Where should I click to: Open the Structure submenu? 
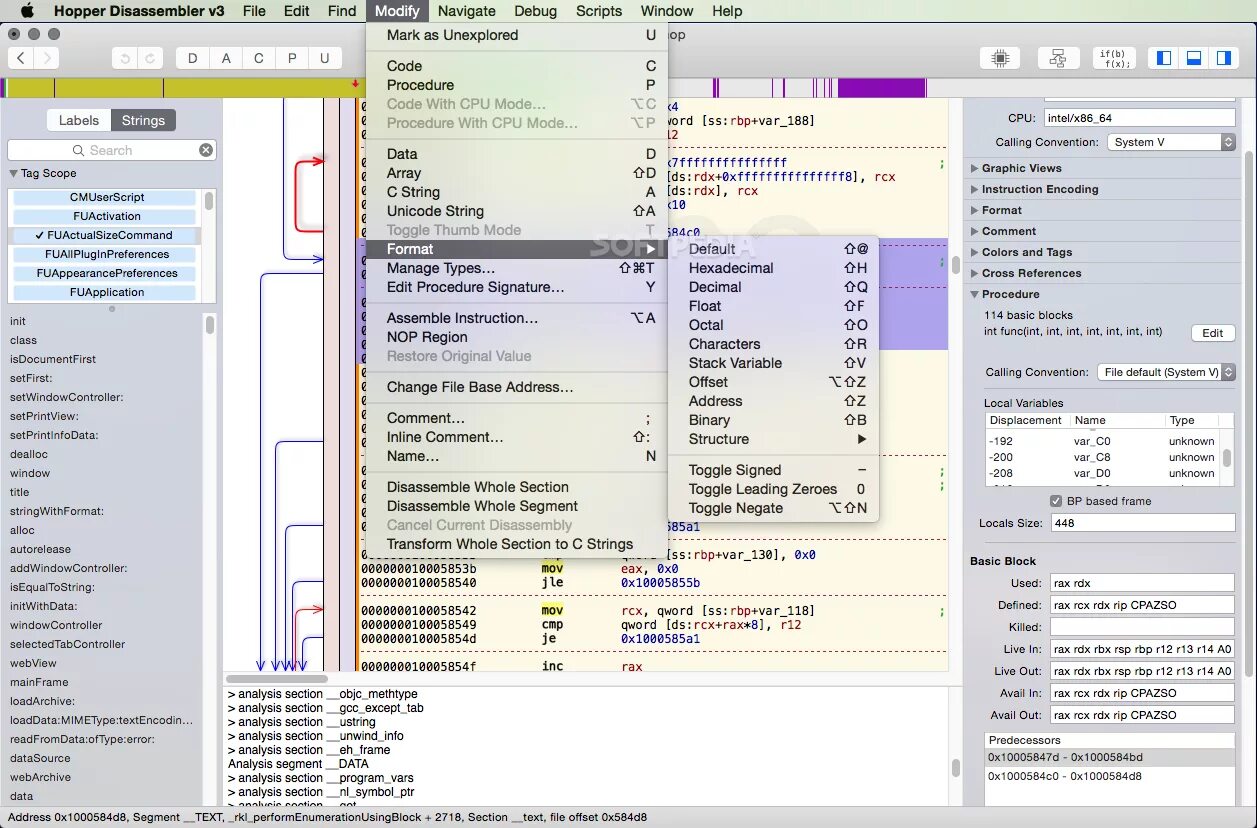773,439
